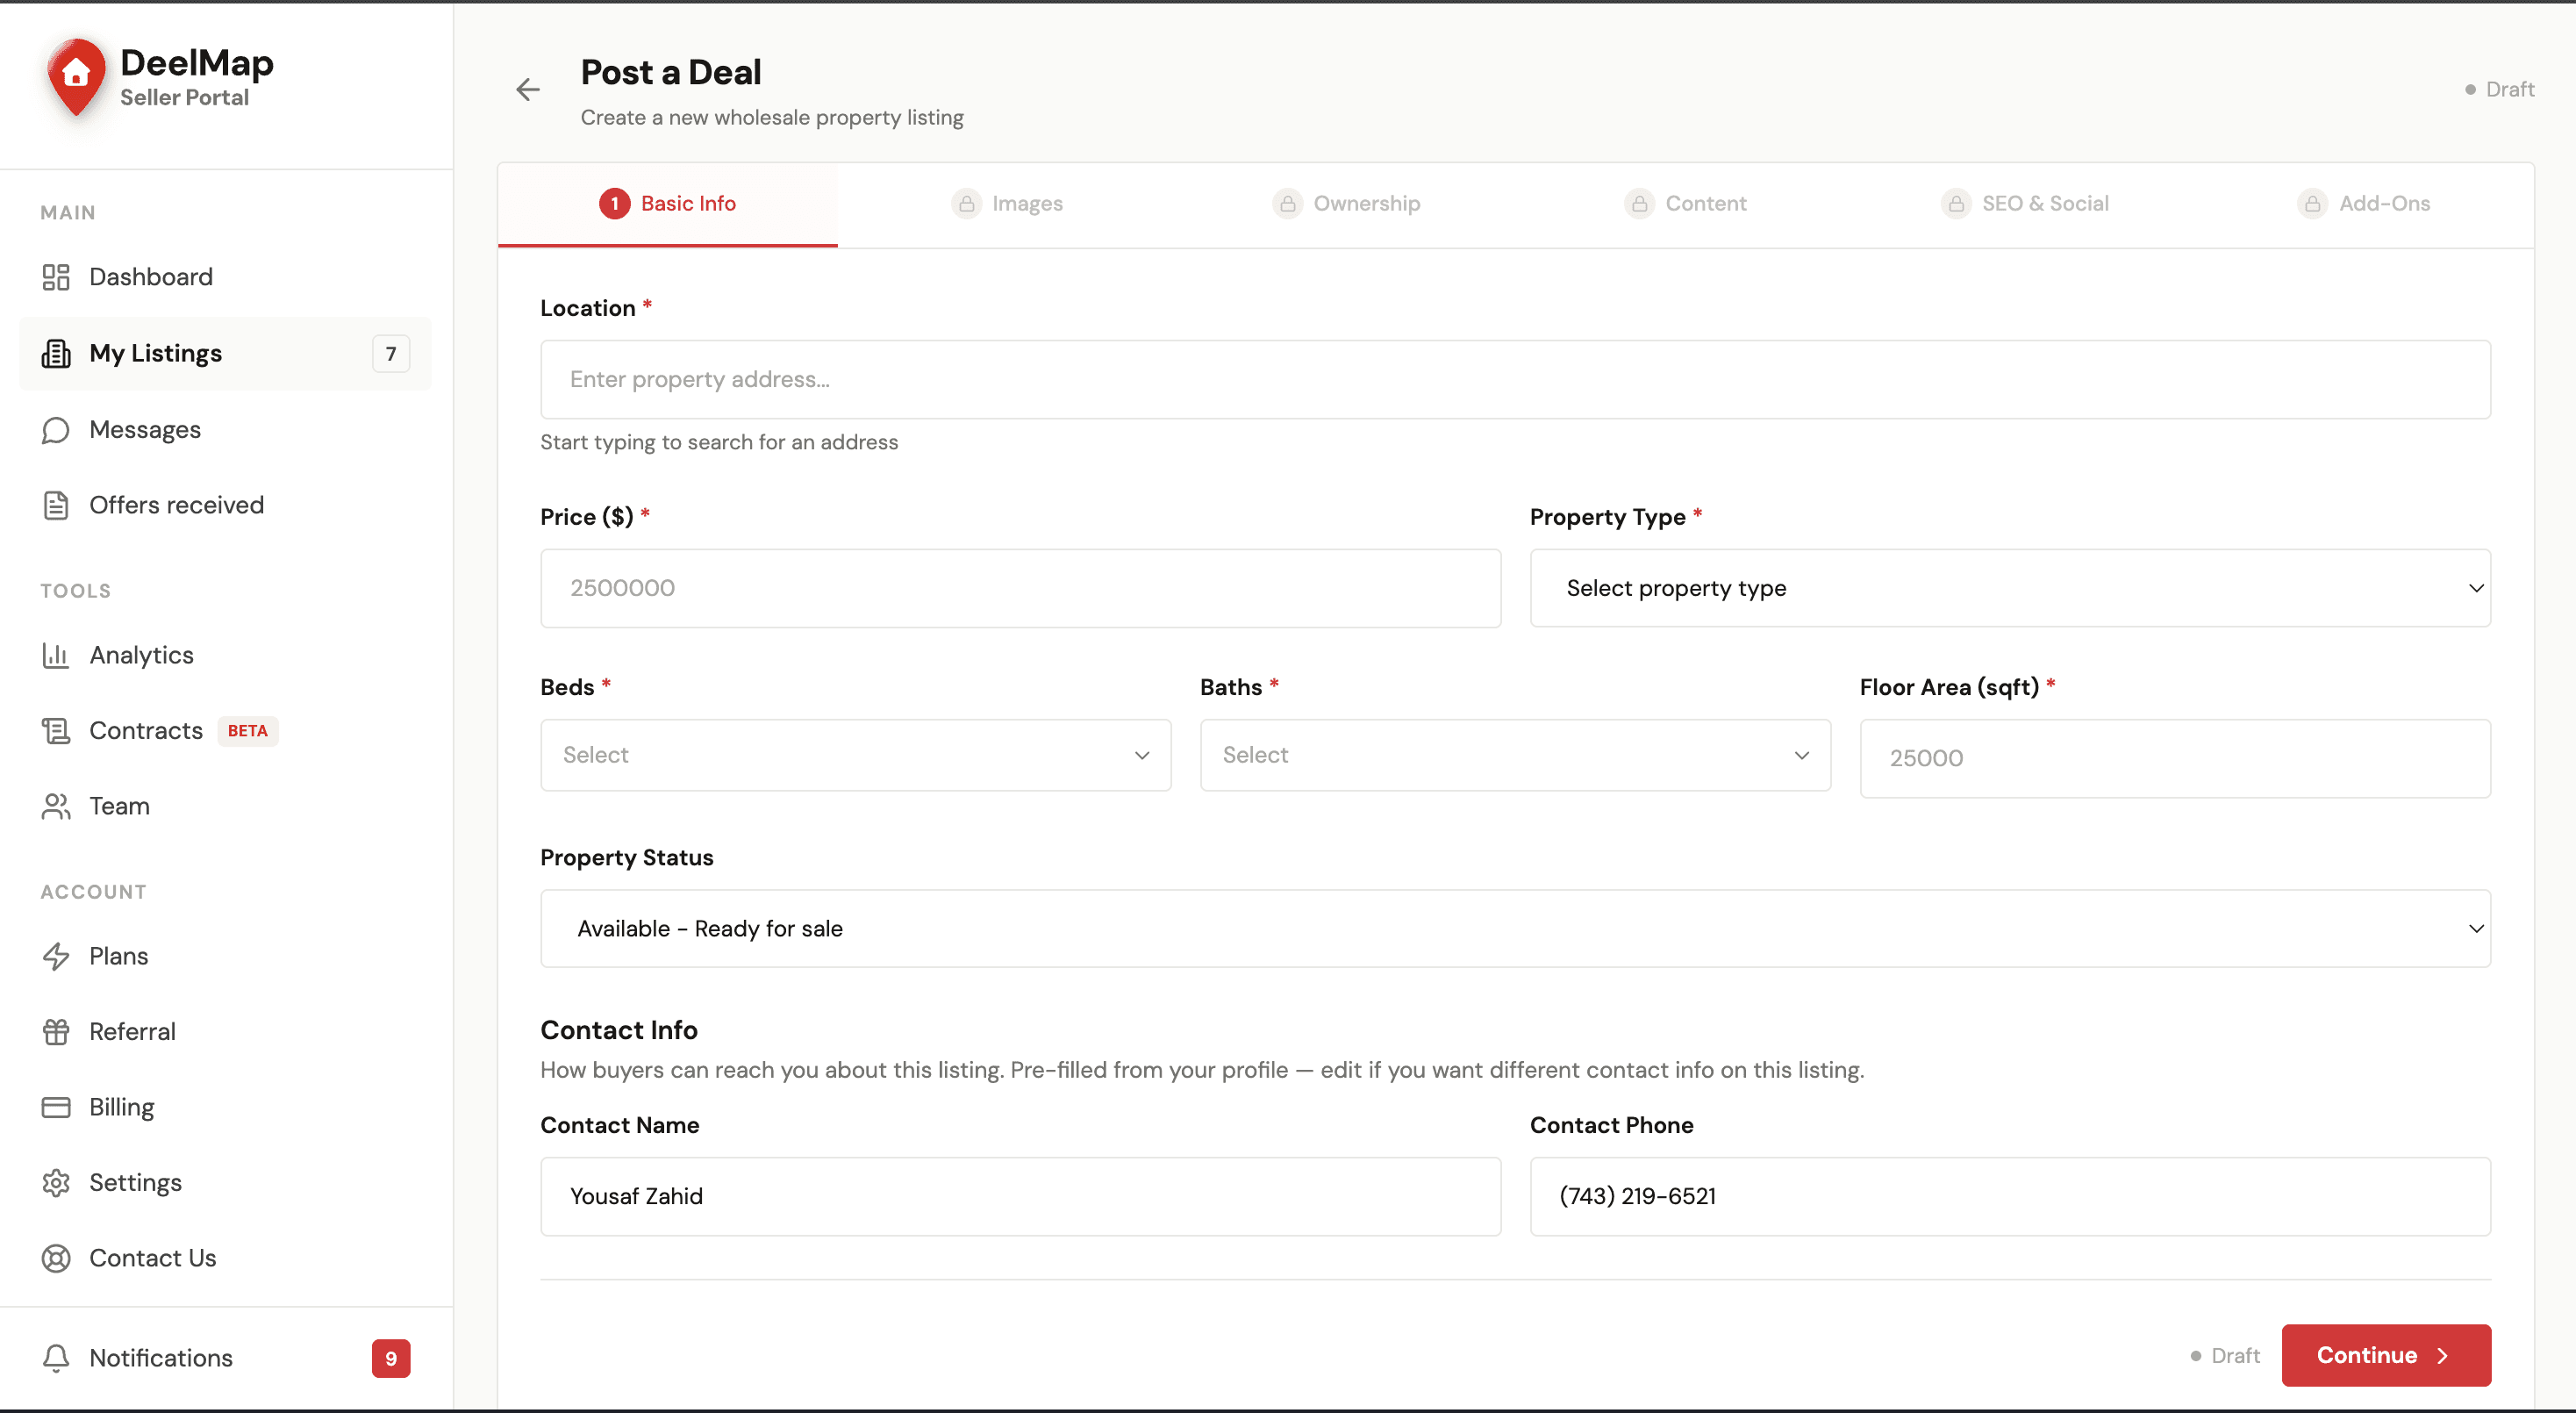This screenshot has width=2576, height=1413.
Task: Open the Property Type dropdown
Action: [2010, 588]
